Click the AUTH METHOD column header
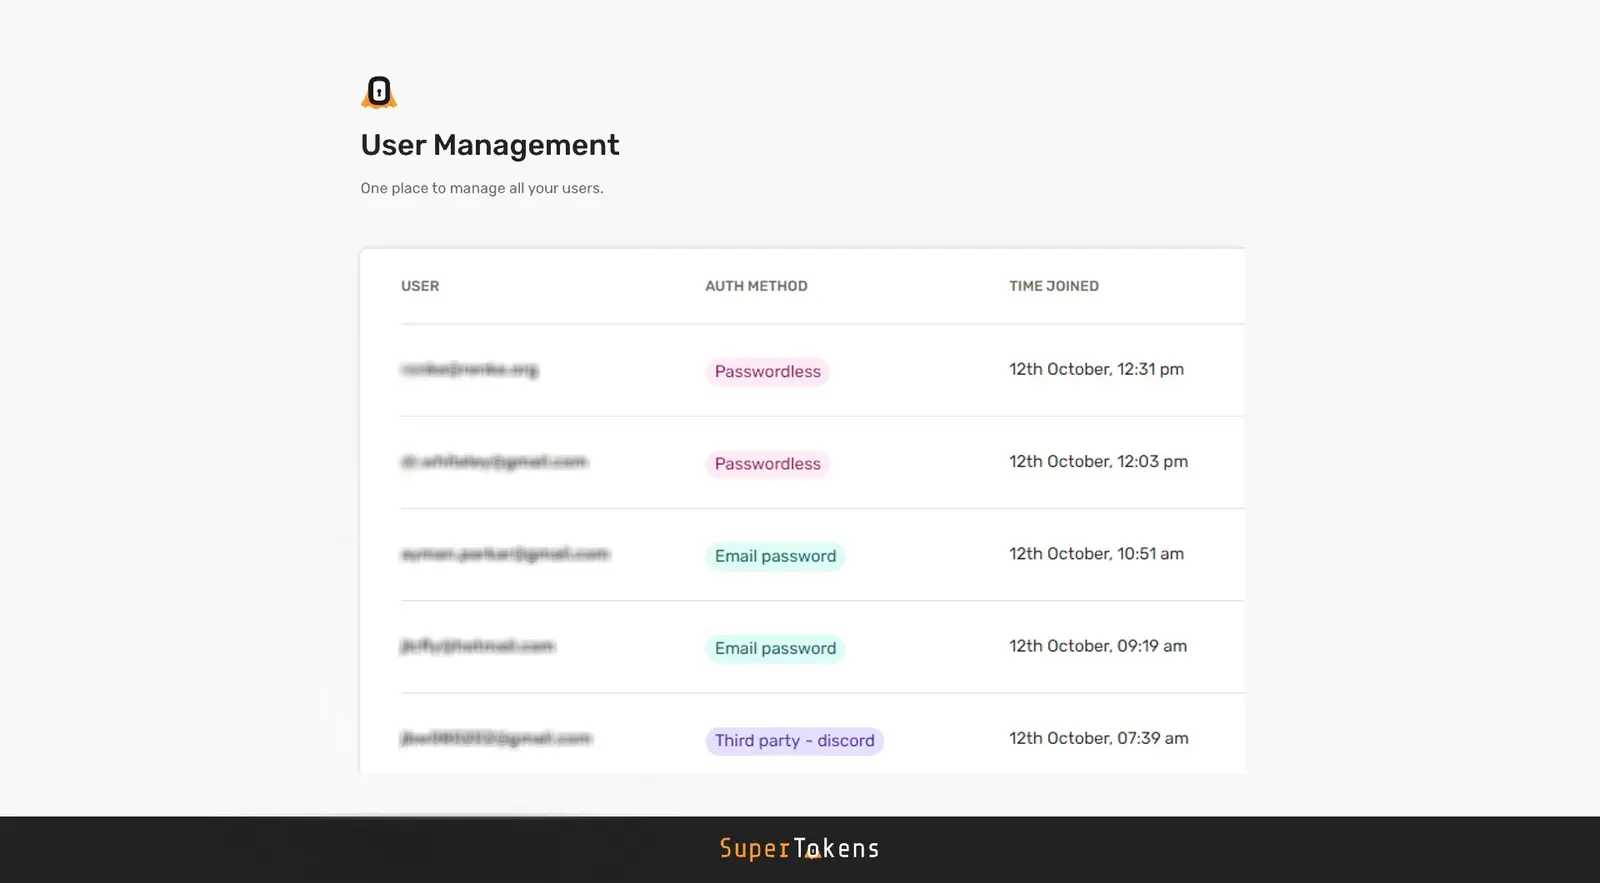This screenshot has height=883, width=1600. click(756, 286)
